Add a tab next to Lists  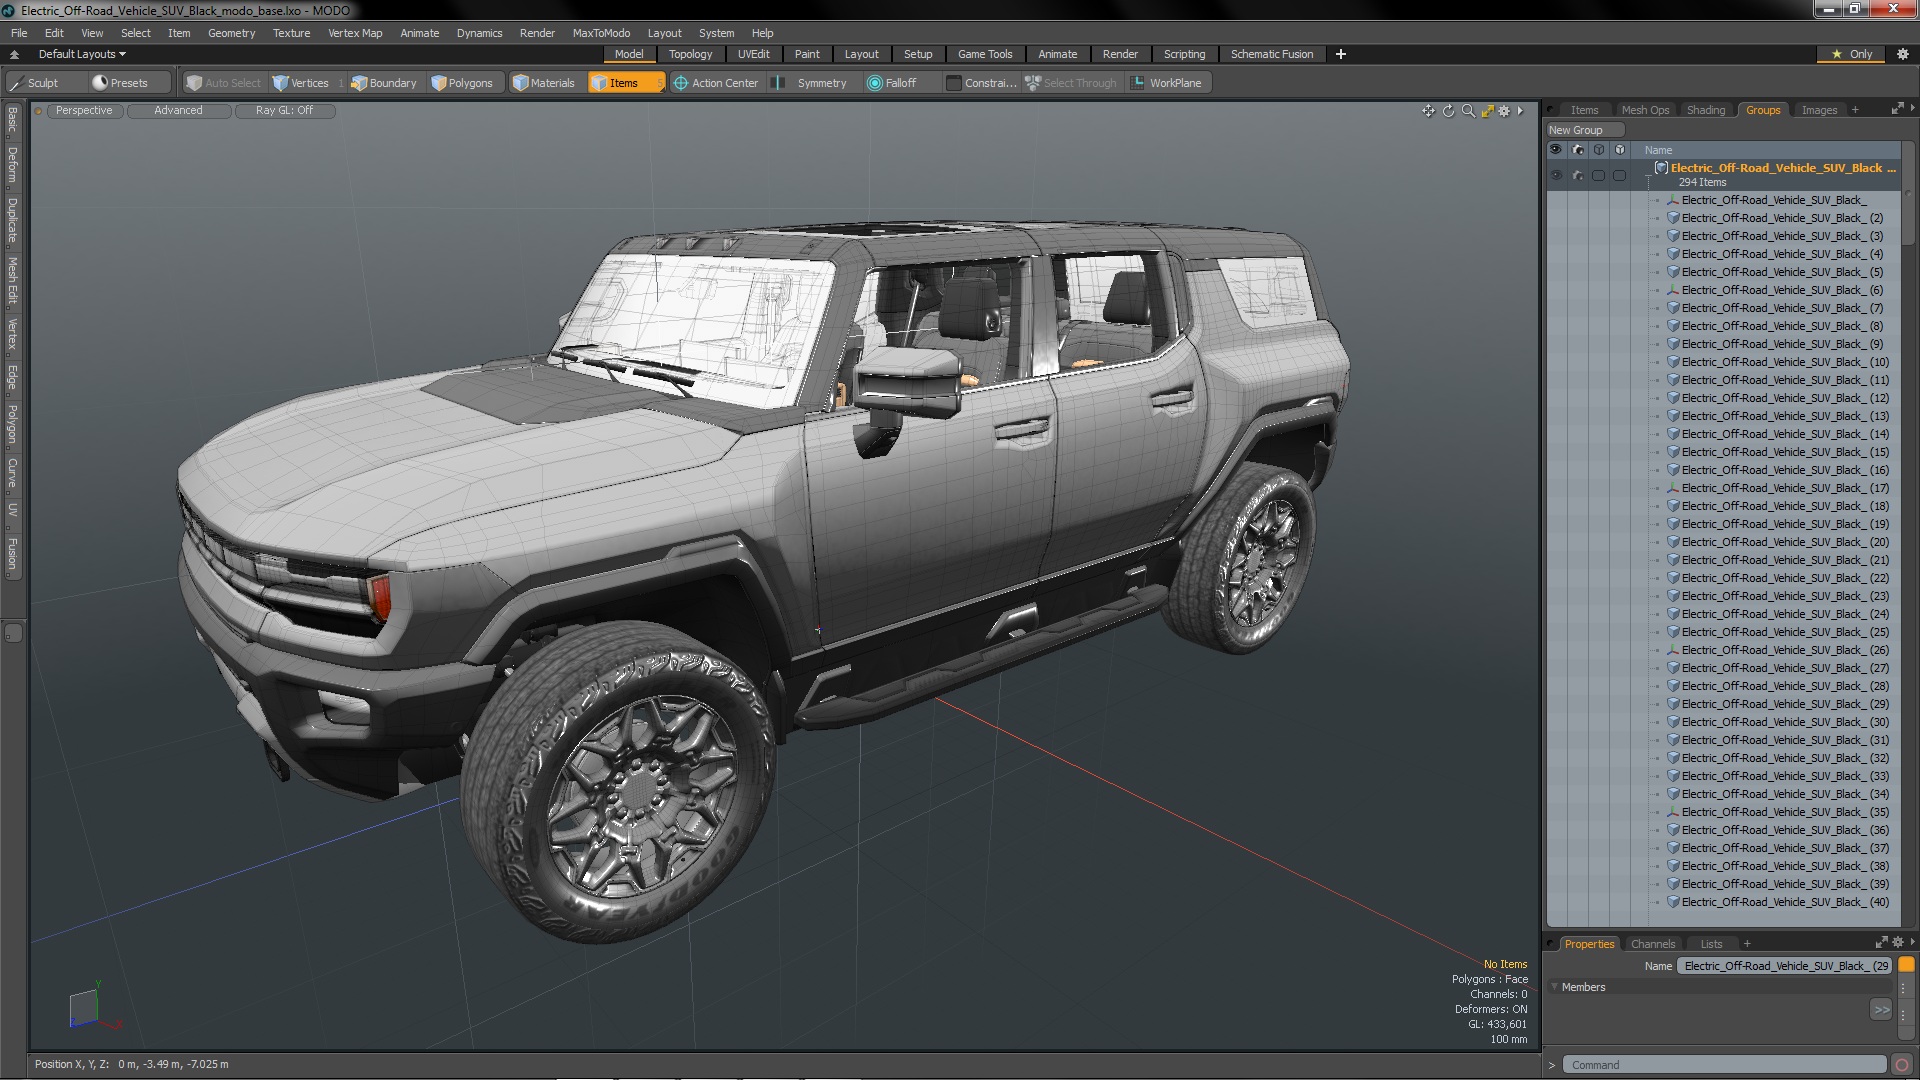pos(1747,944)
